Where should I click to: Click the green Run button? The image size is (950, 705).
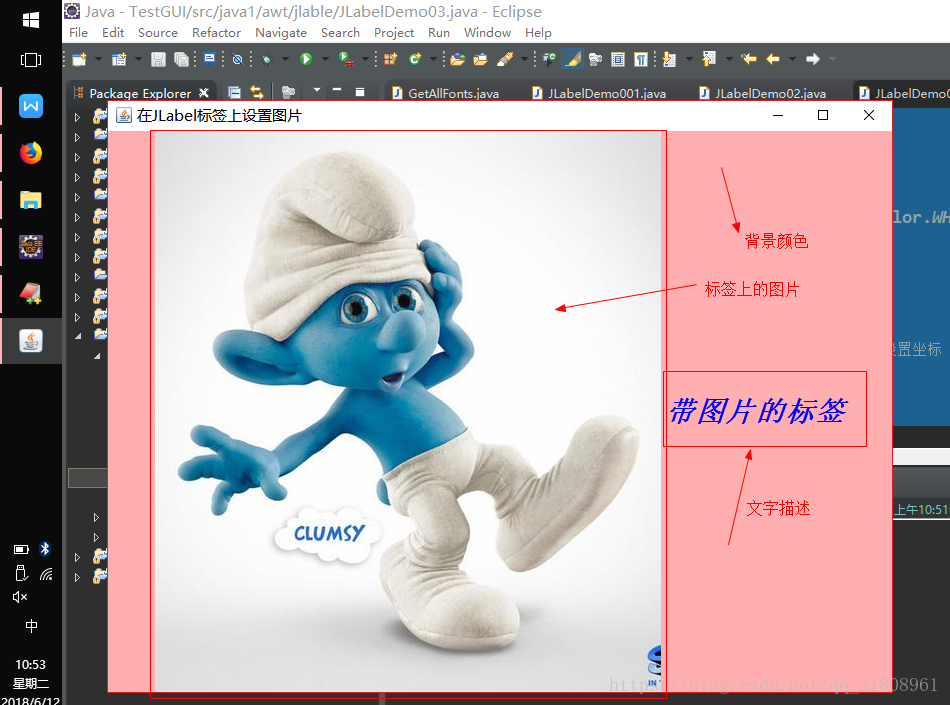(x=306, y=59)
